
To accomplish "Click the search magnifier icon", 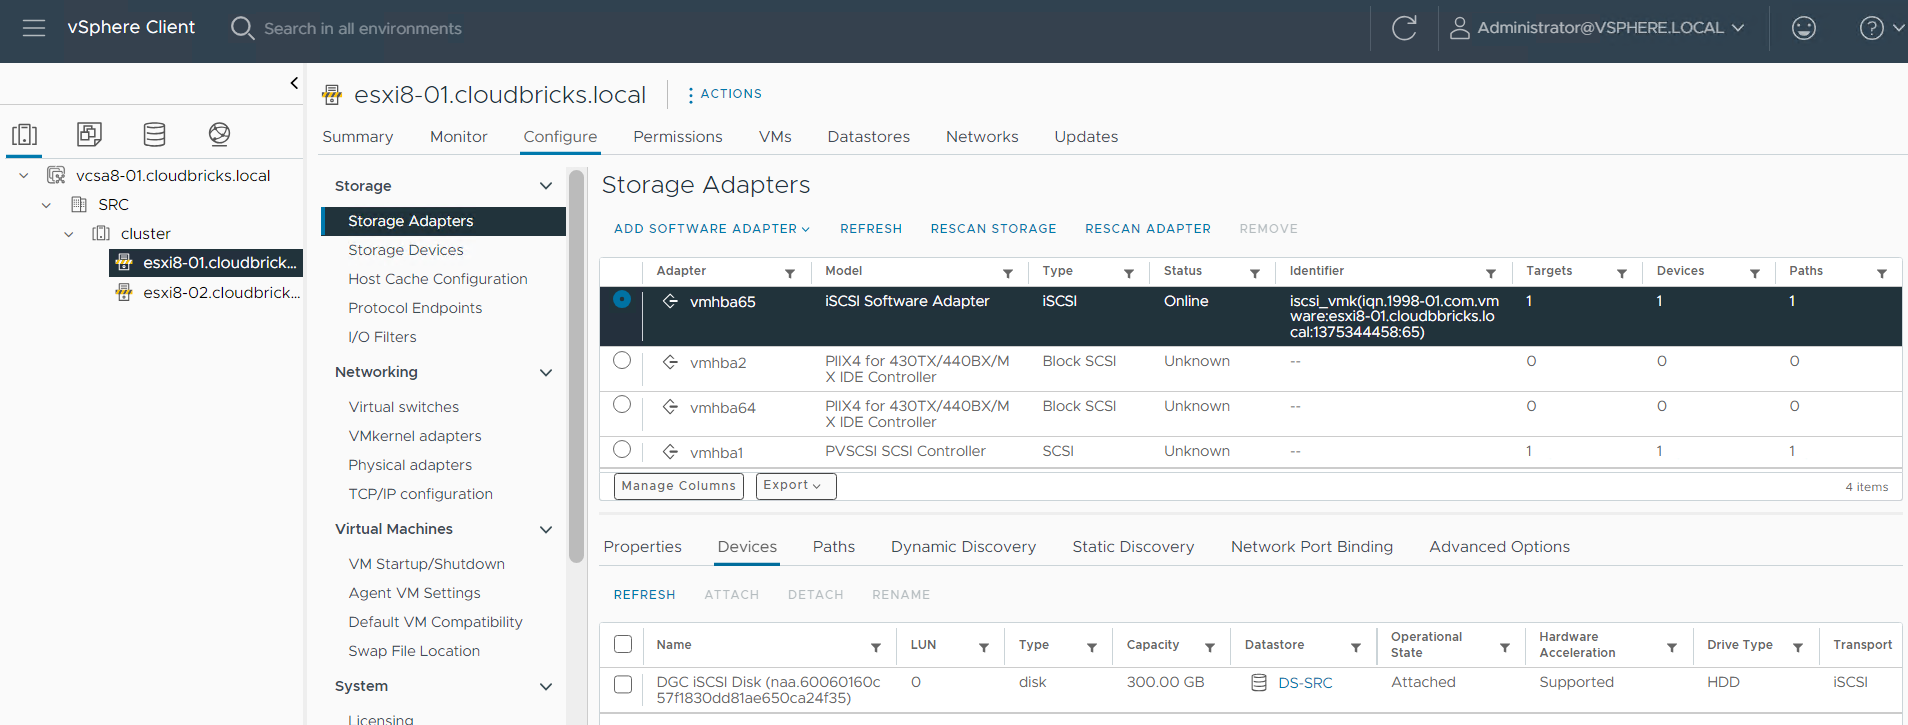I will [x=242, y=28].
